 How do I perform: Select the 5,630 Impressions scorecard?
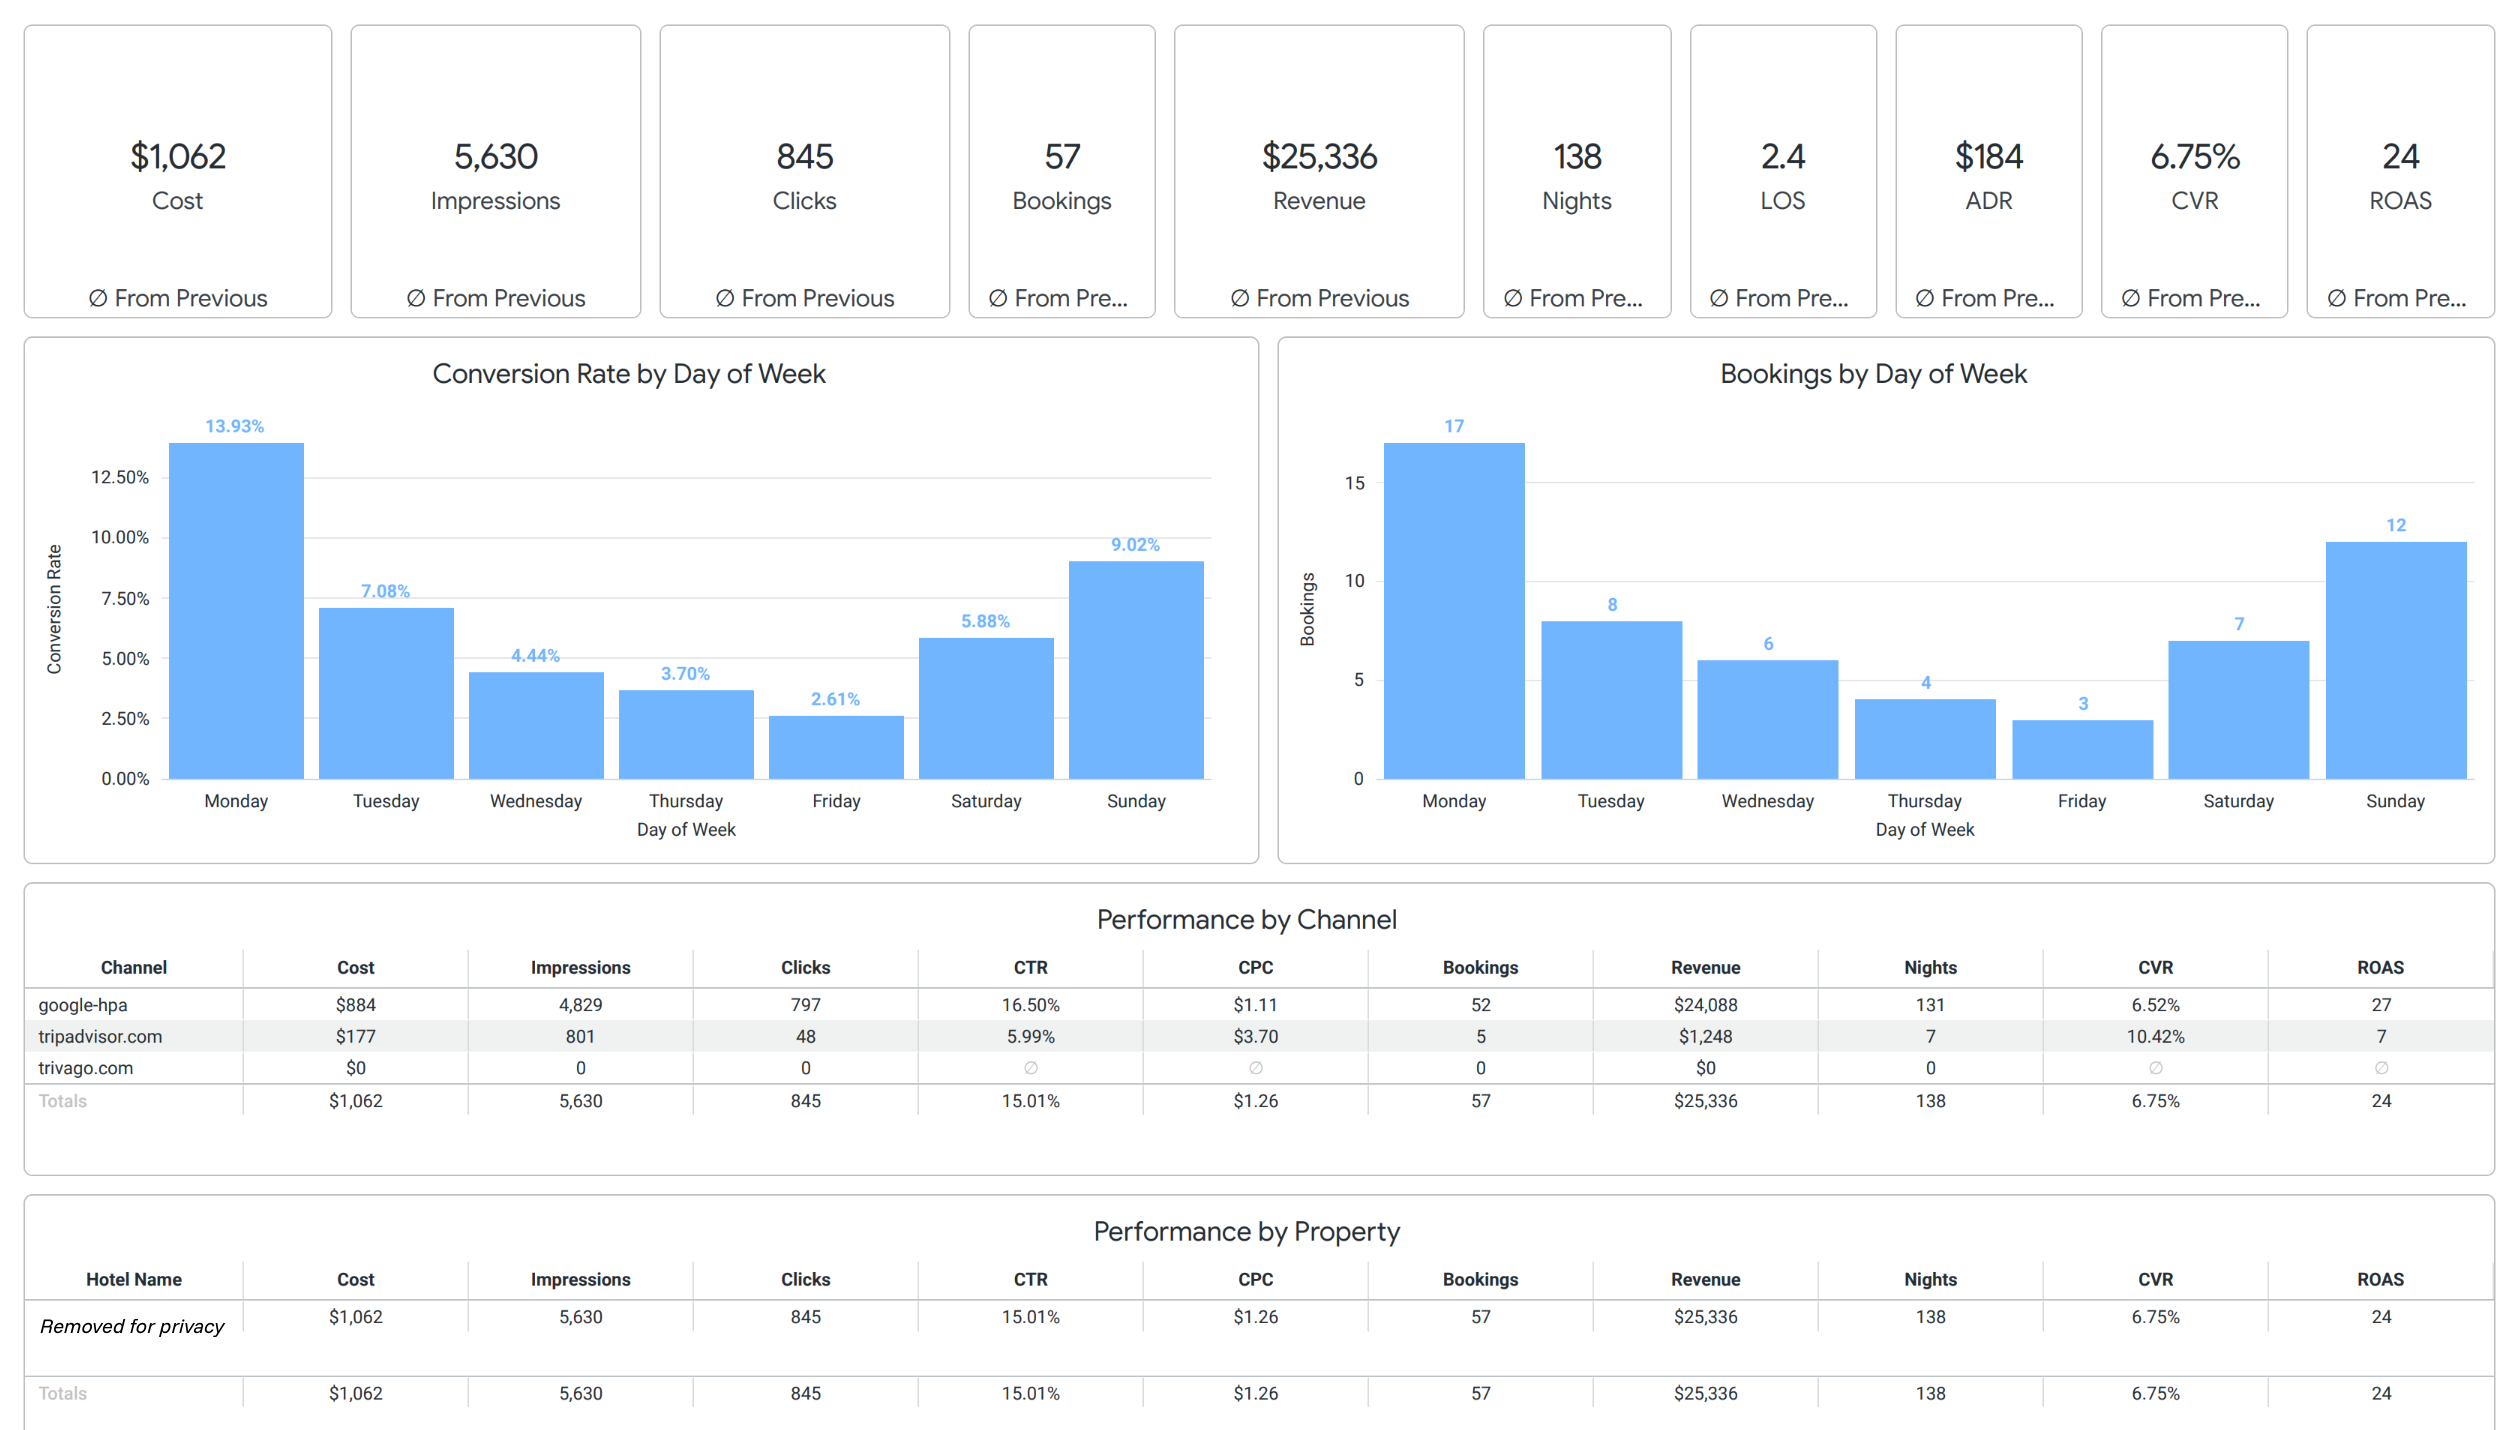pos(496,172)
